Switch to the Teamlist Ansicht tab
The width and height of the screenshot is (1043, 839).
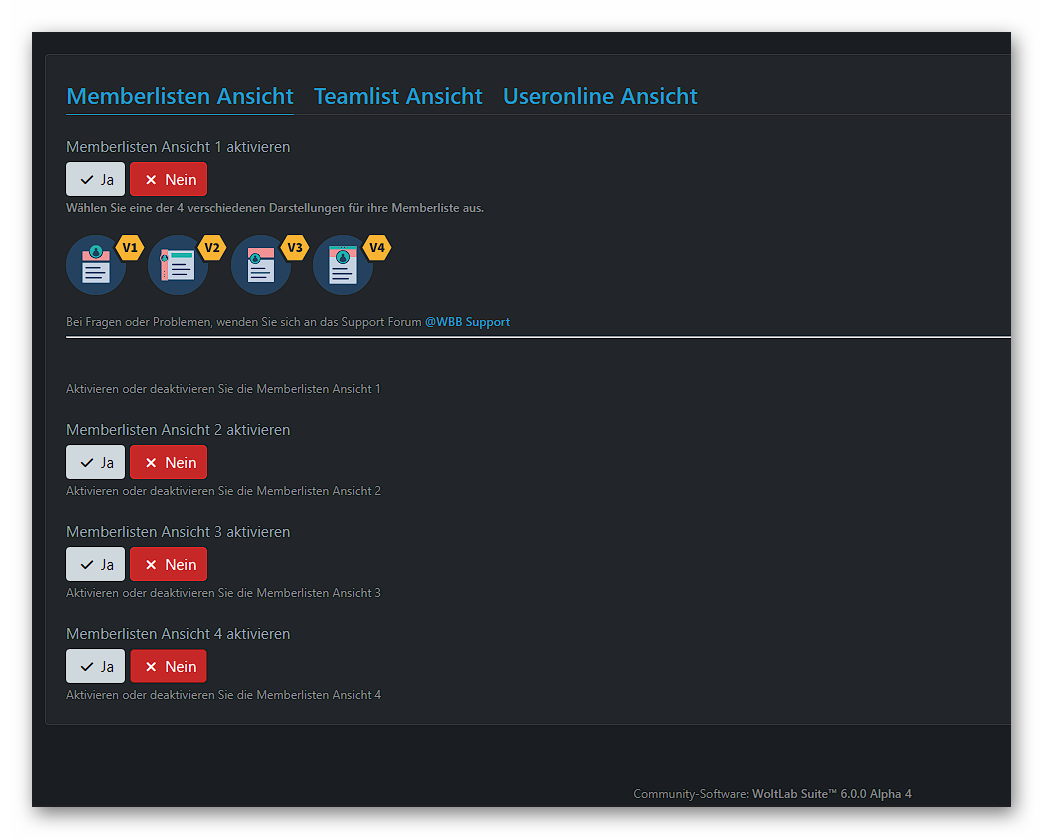[398, 96]
